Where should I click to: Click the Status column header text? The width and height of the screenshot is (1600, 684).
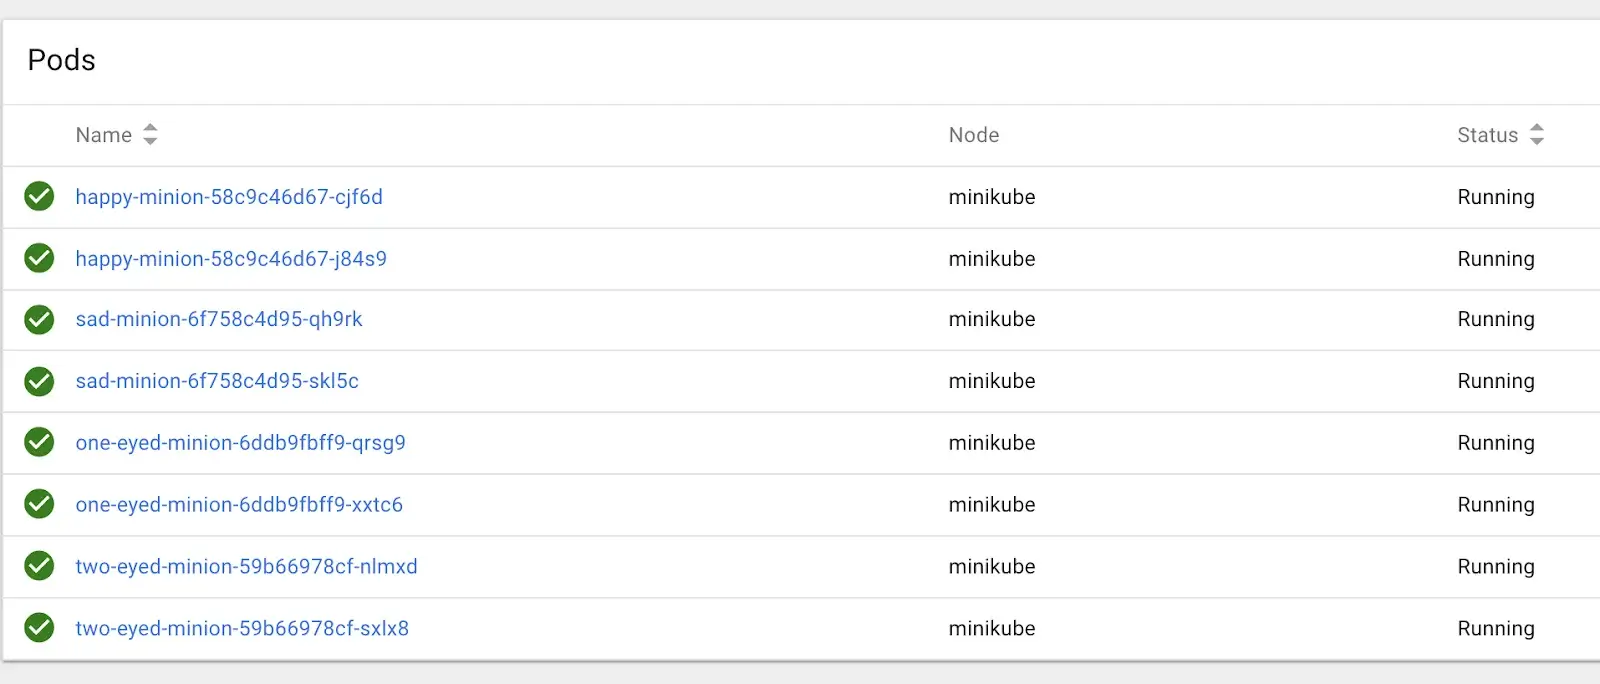tap(1487, 135)
